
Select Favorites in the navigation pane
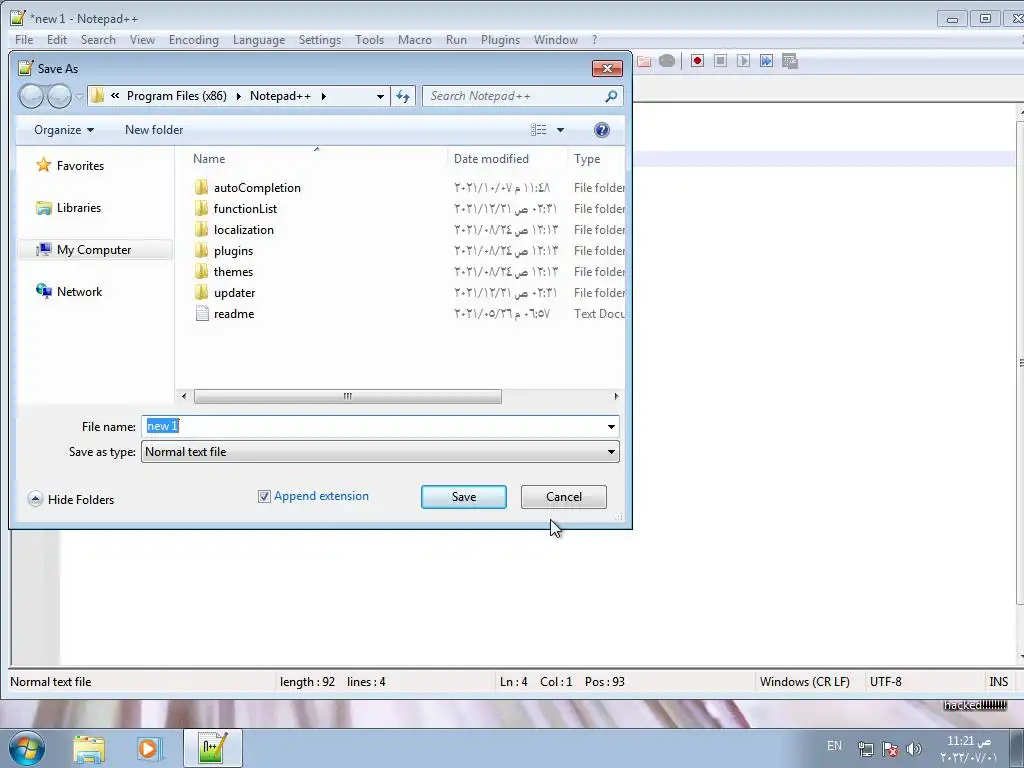80,166
